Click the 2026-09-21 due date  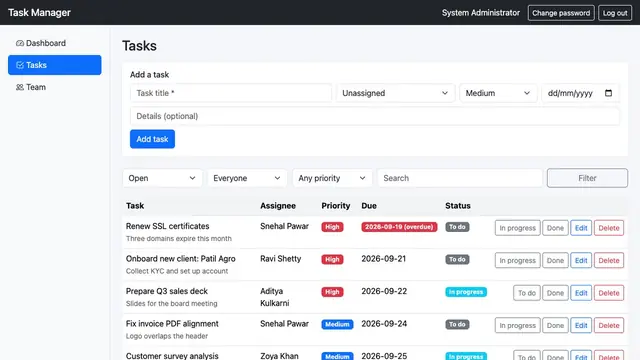point(383,259)
